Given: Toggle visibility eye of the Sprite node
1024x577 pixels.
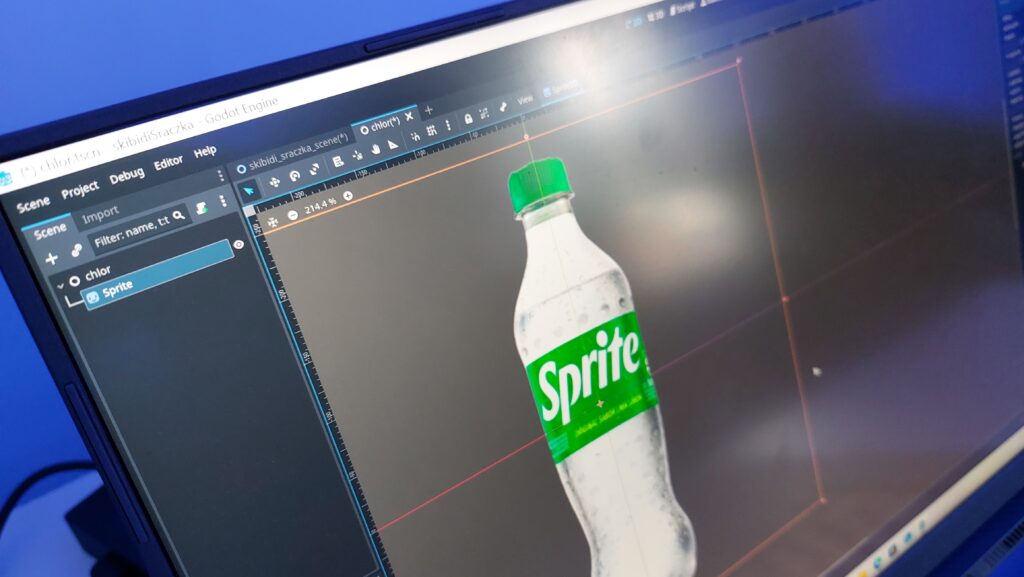Looking at the screenshot, I should [x=239, y=244].
